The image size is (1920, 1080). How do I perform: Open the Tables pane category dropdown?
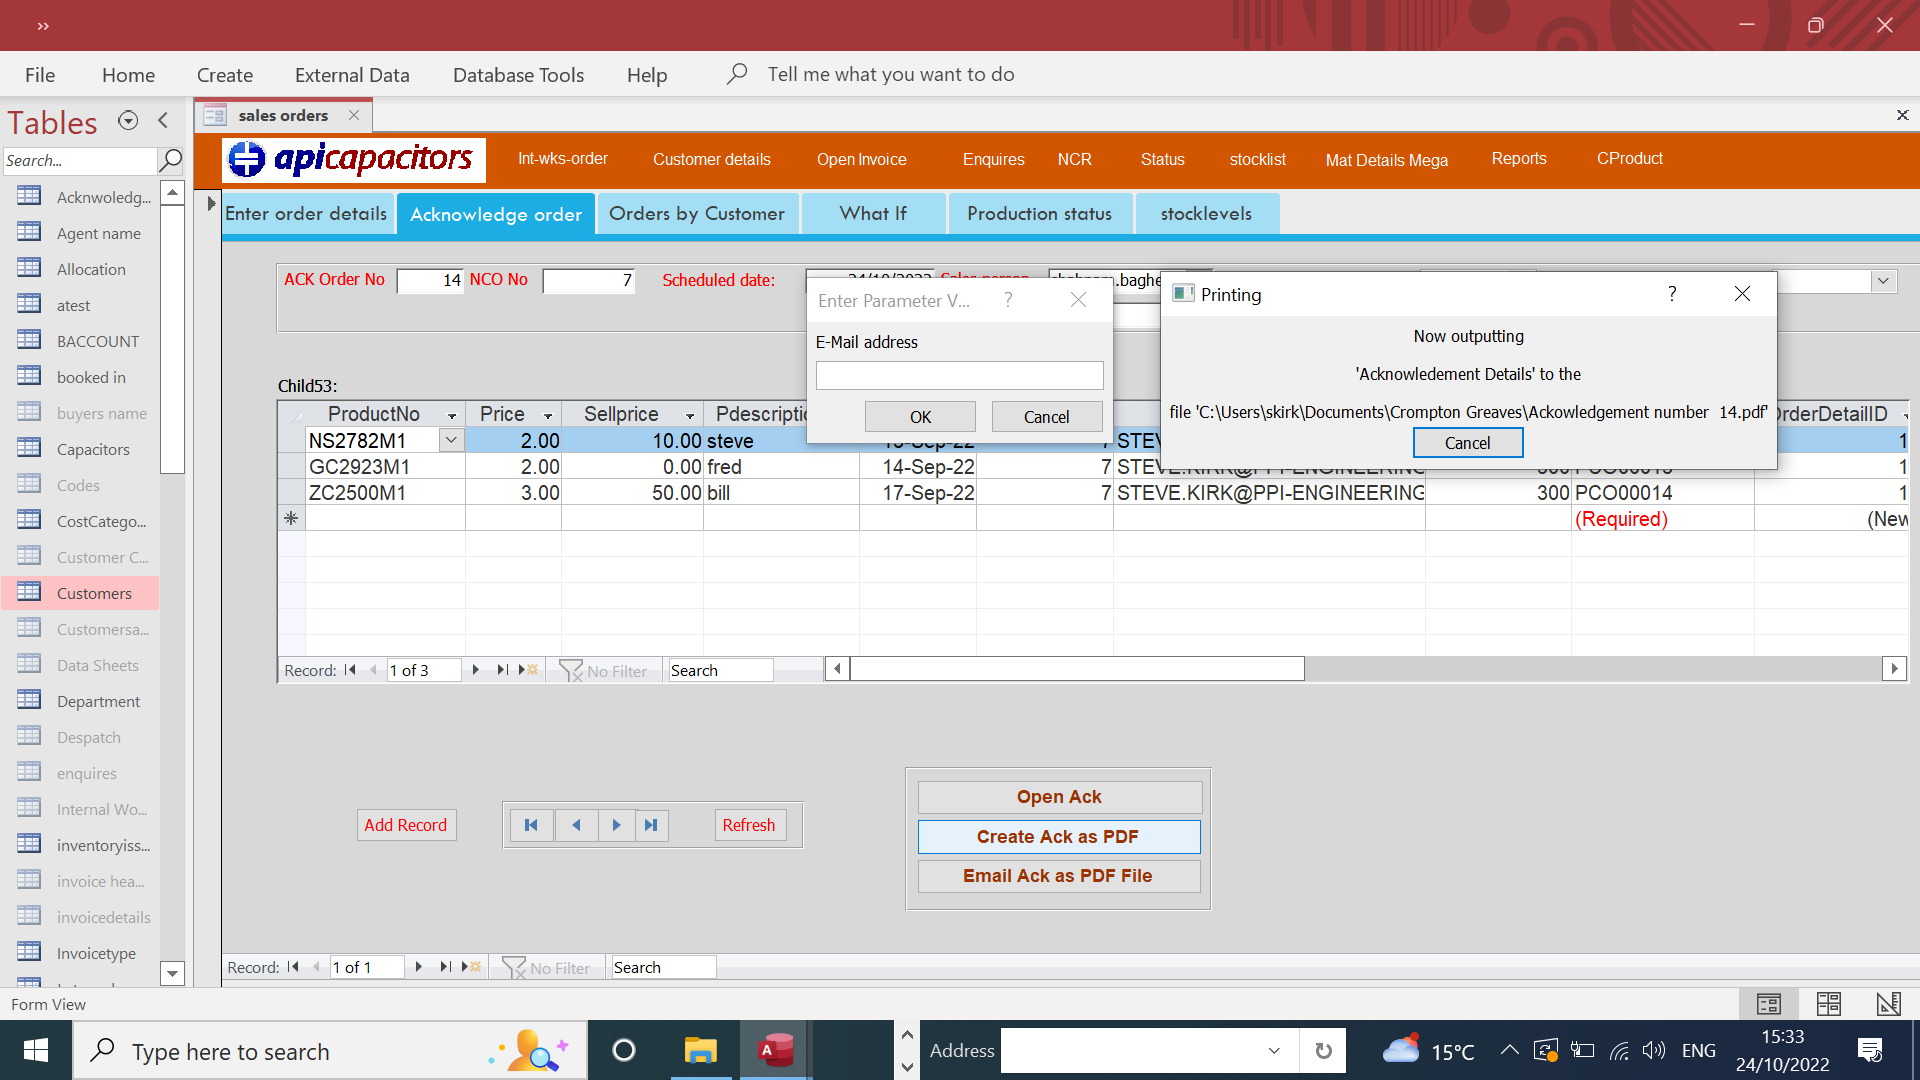click(128, 121)
